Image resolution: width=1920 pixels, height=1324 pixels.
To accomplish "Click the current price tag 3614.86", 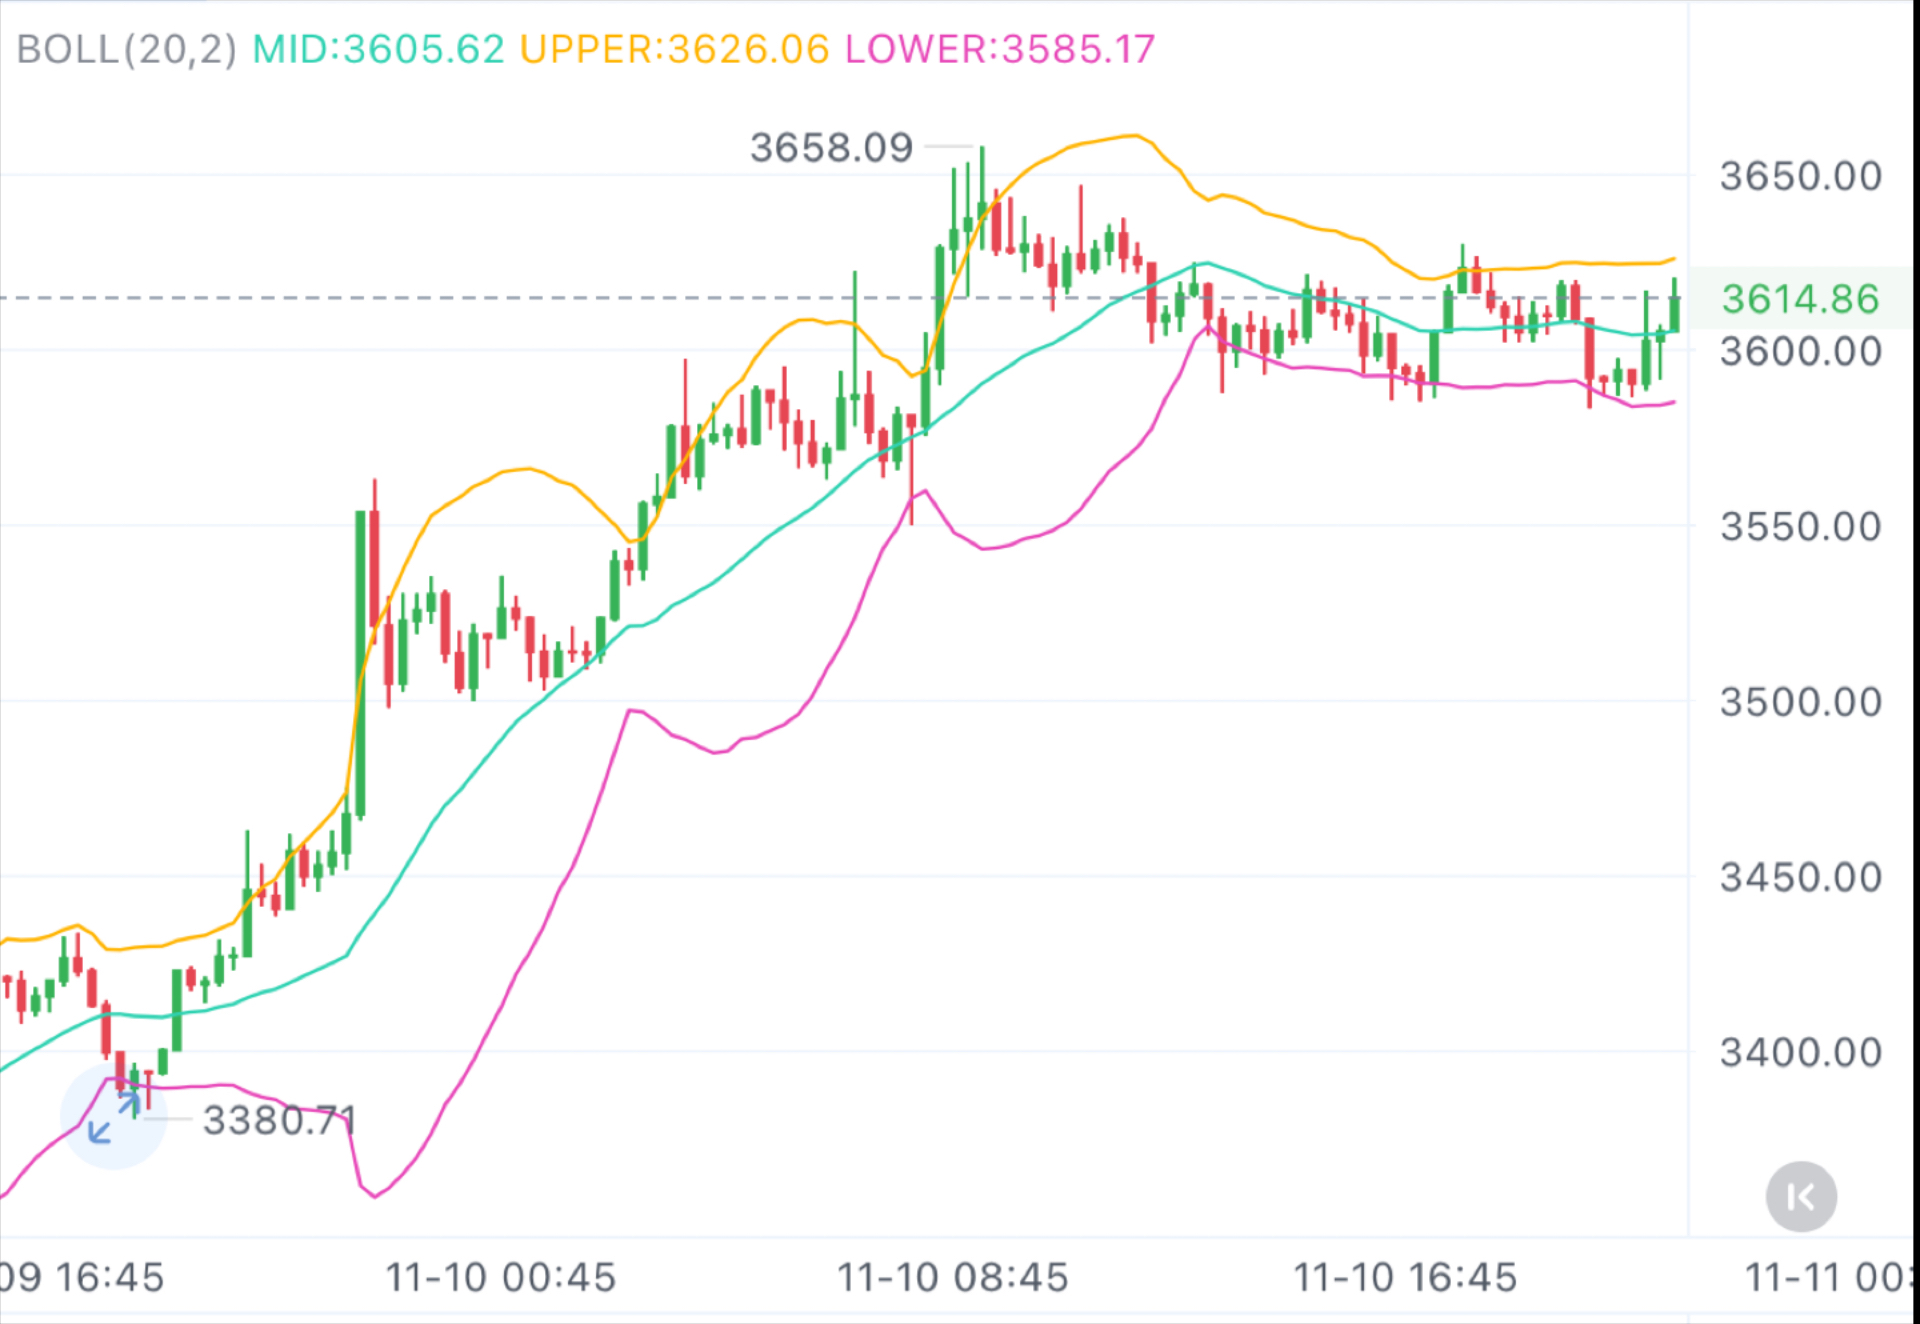I will pos(1800,298).
